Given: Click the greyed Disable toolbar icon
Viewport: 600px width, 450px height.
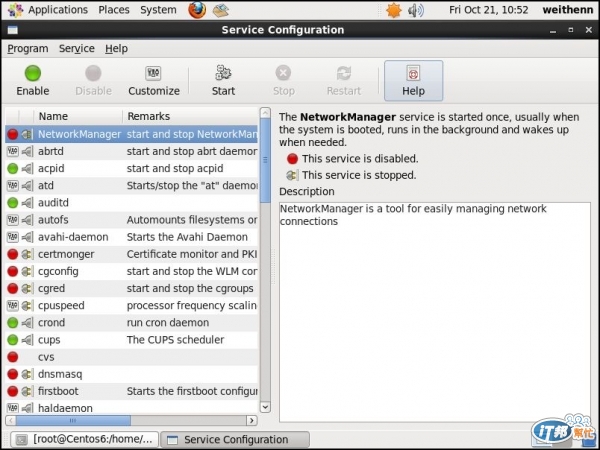Looking at the screenshot, I should click(93, 73).
